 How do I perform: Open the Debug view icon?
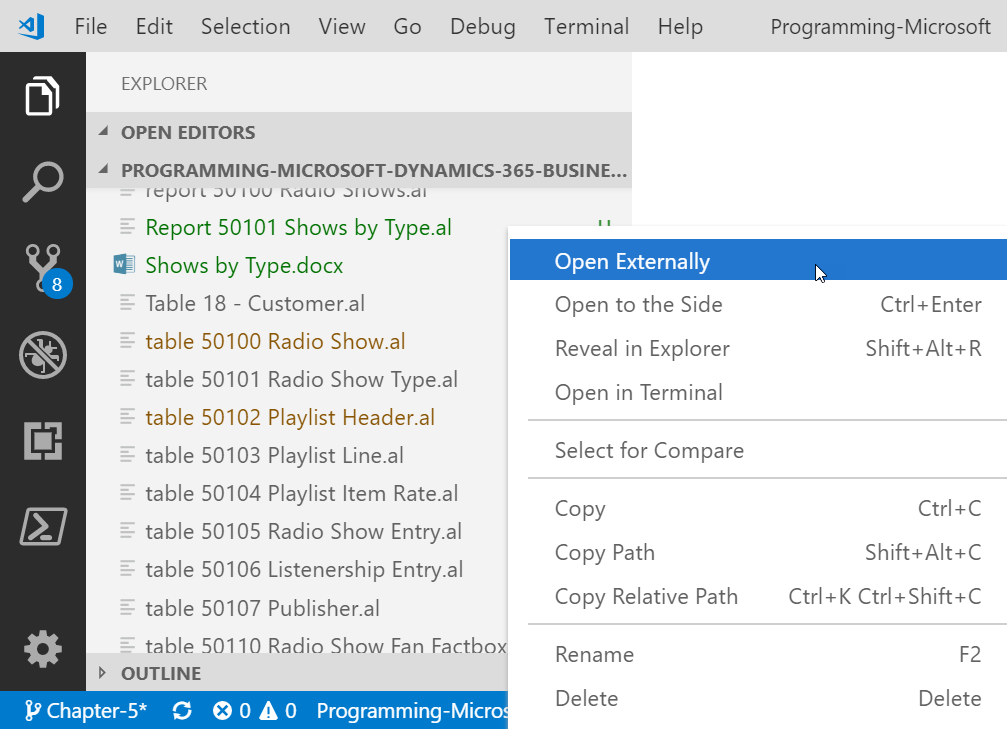pos(42,355)
